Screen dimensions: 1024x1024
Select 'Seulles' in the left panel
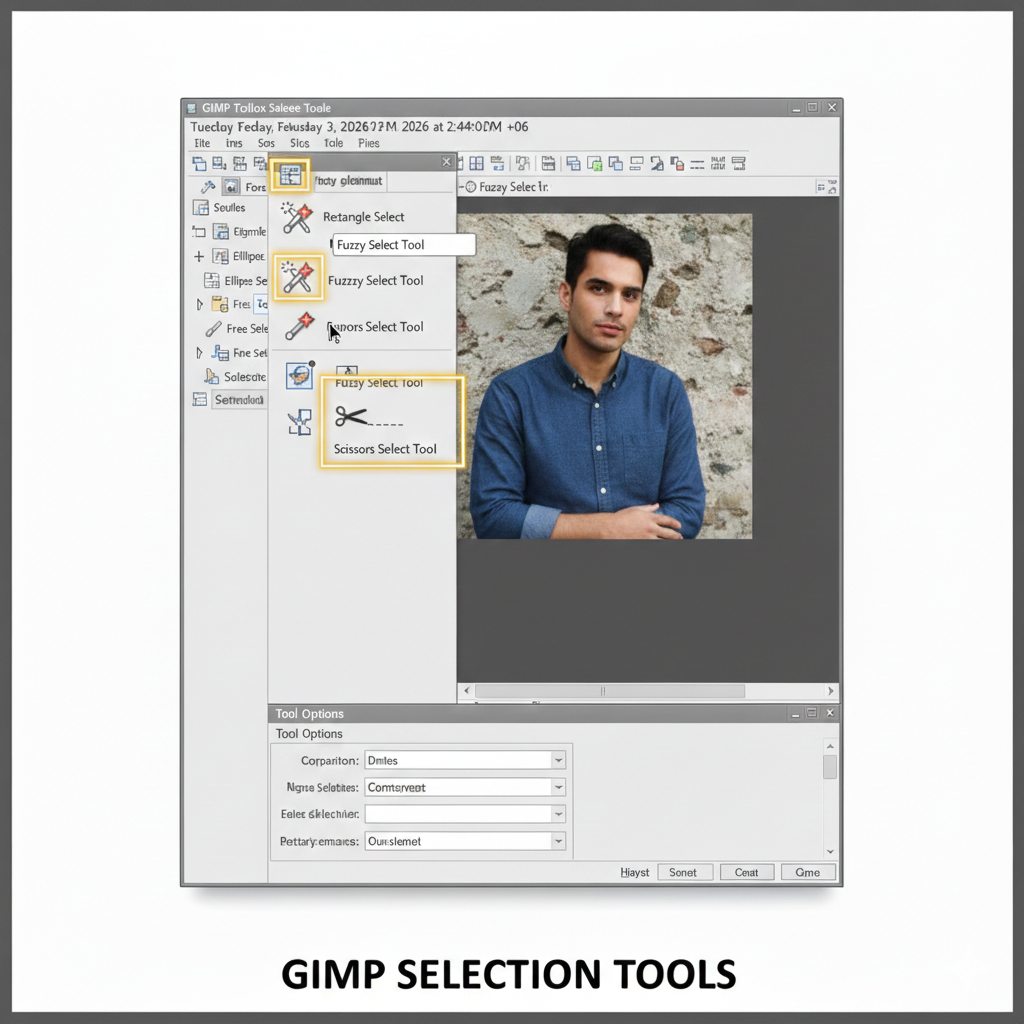(x=229, y=208)
